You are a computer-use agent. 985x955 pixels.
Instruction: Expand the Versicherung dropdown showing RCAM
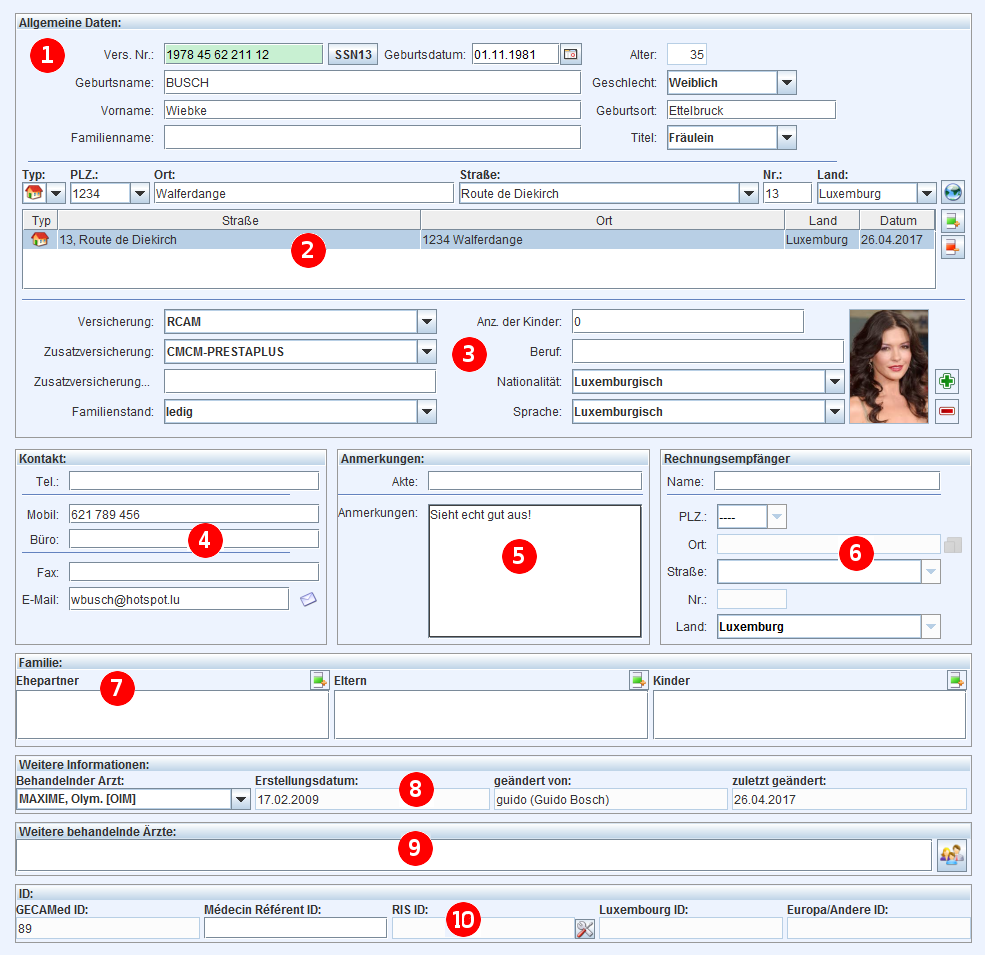click(x=427, y=322)
